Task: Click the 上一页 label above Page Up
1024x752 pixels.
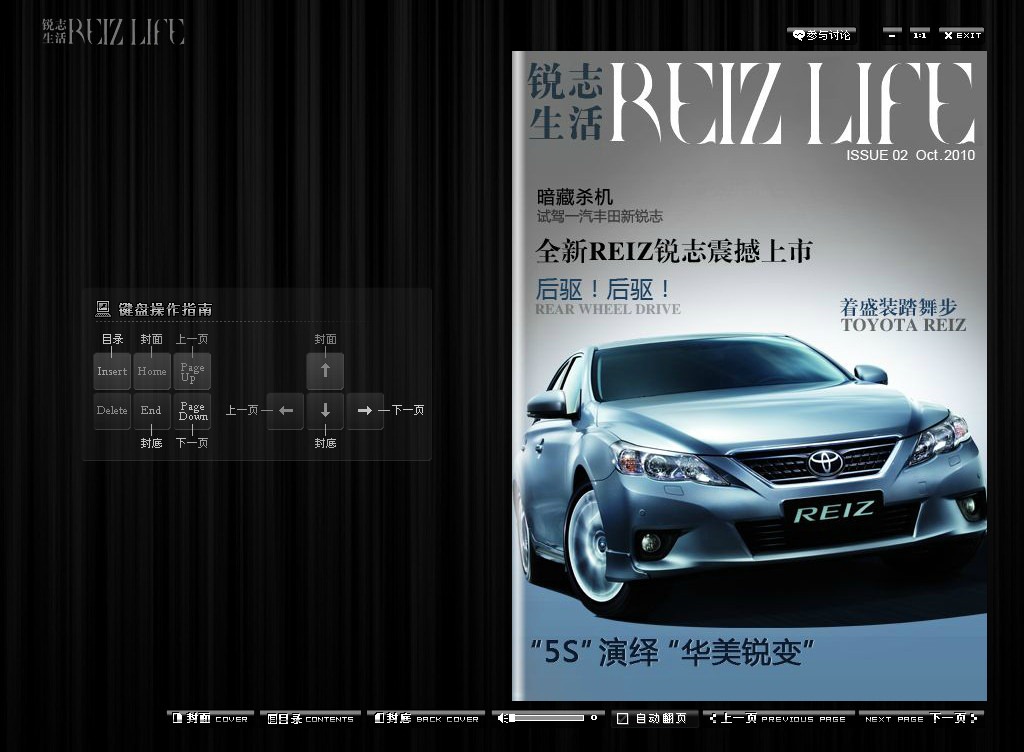Action: pos(192,339)
